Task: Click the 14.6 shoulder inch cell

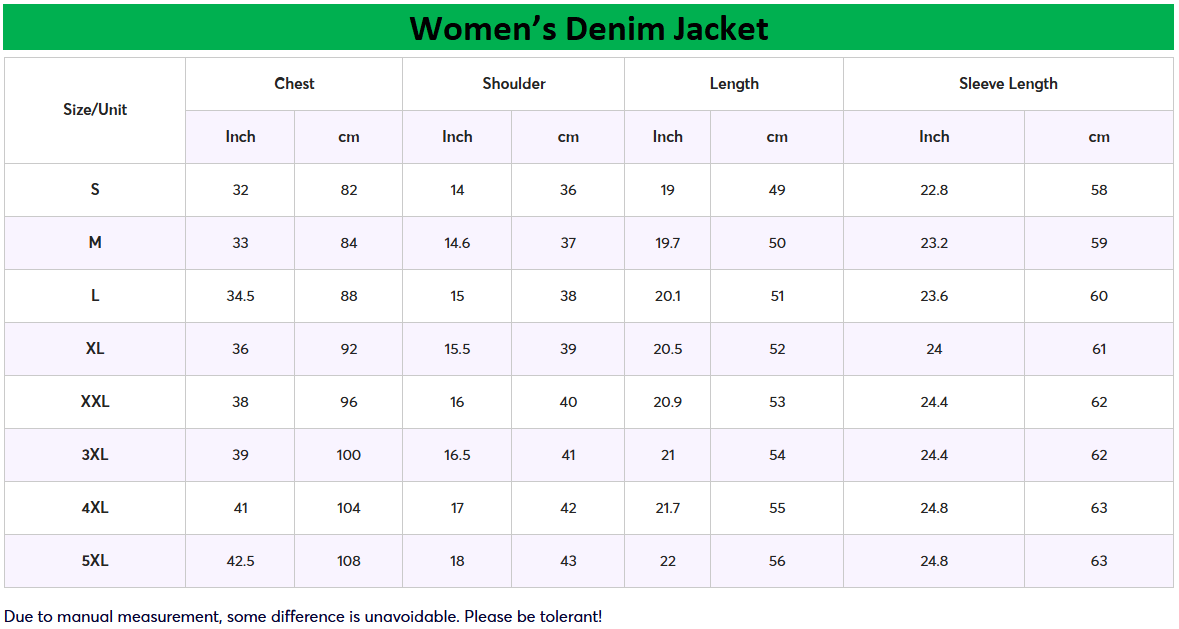Action: pos(457,243)
